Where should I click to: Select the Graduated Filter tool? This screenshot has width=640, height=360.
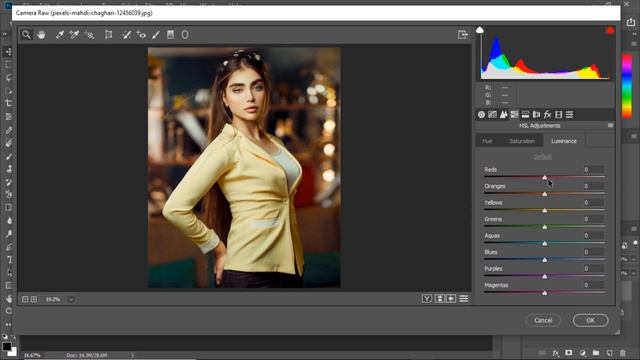pyautogui.click(x=171, y=35)
